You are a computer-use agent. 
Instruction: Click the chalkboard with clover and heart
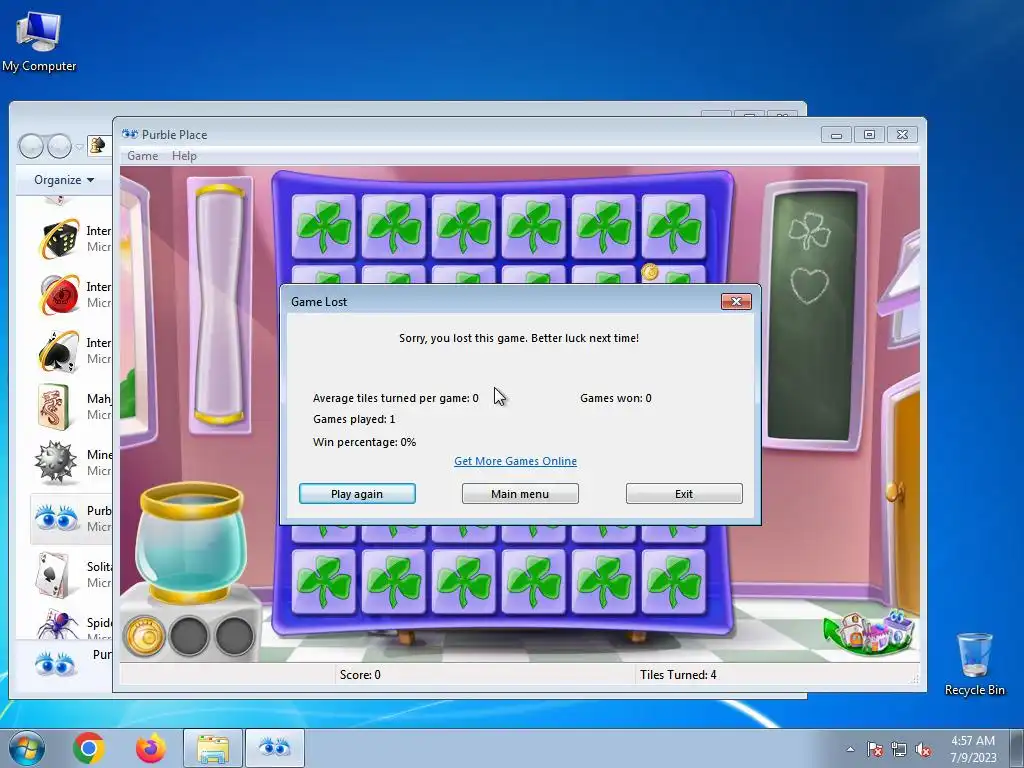pos(811,315)
